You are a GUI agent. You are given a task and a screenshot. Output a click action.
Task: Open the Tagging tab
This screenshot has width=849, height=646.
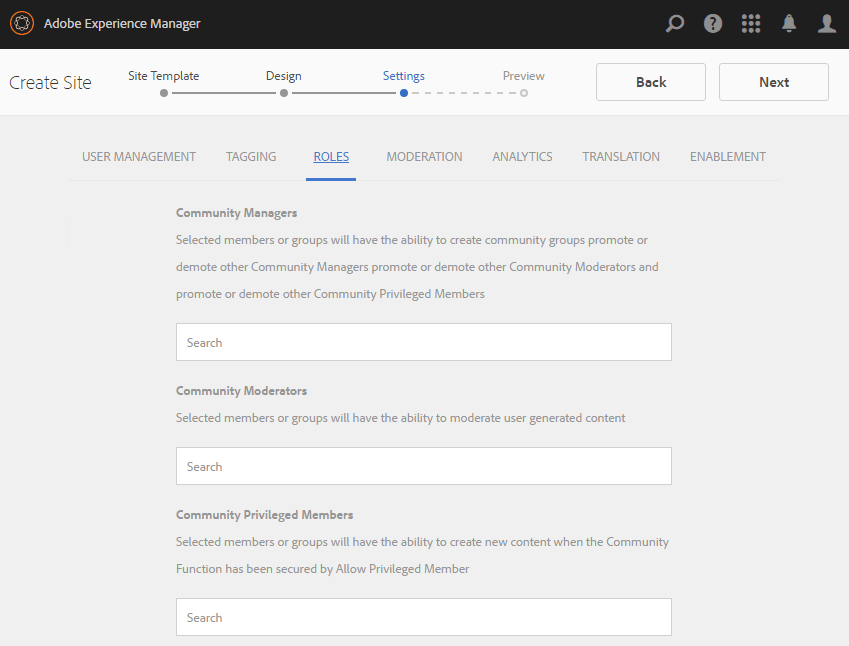[251, 157]
